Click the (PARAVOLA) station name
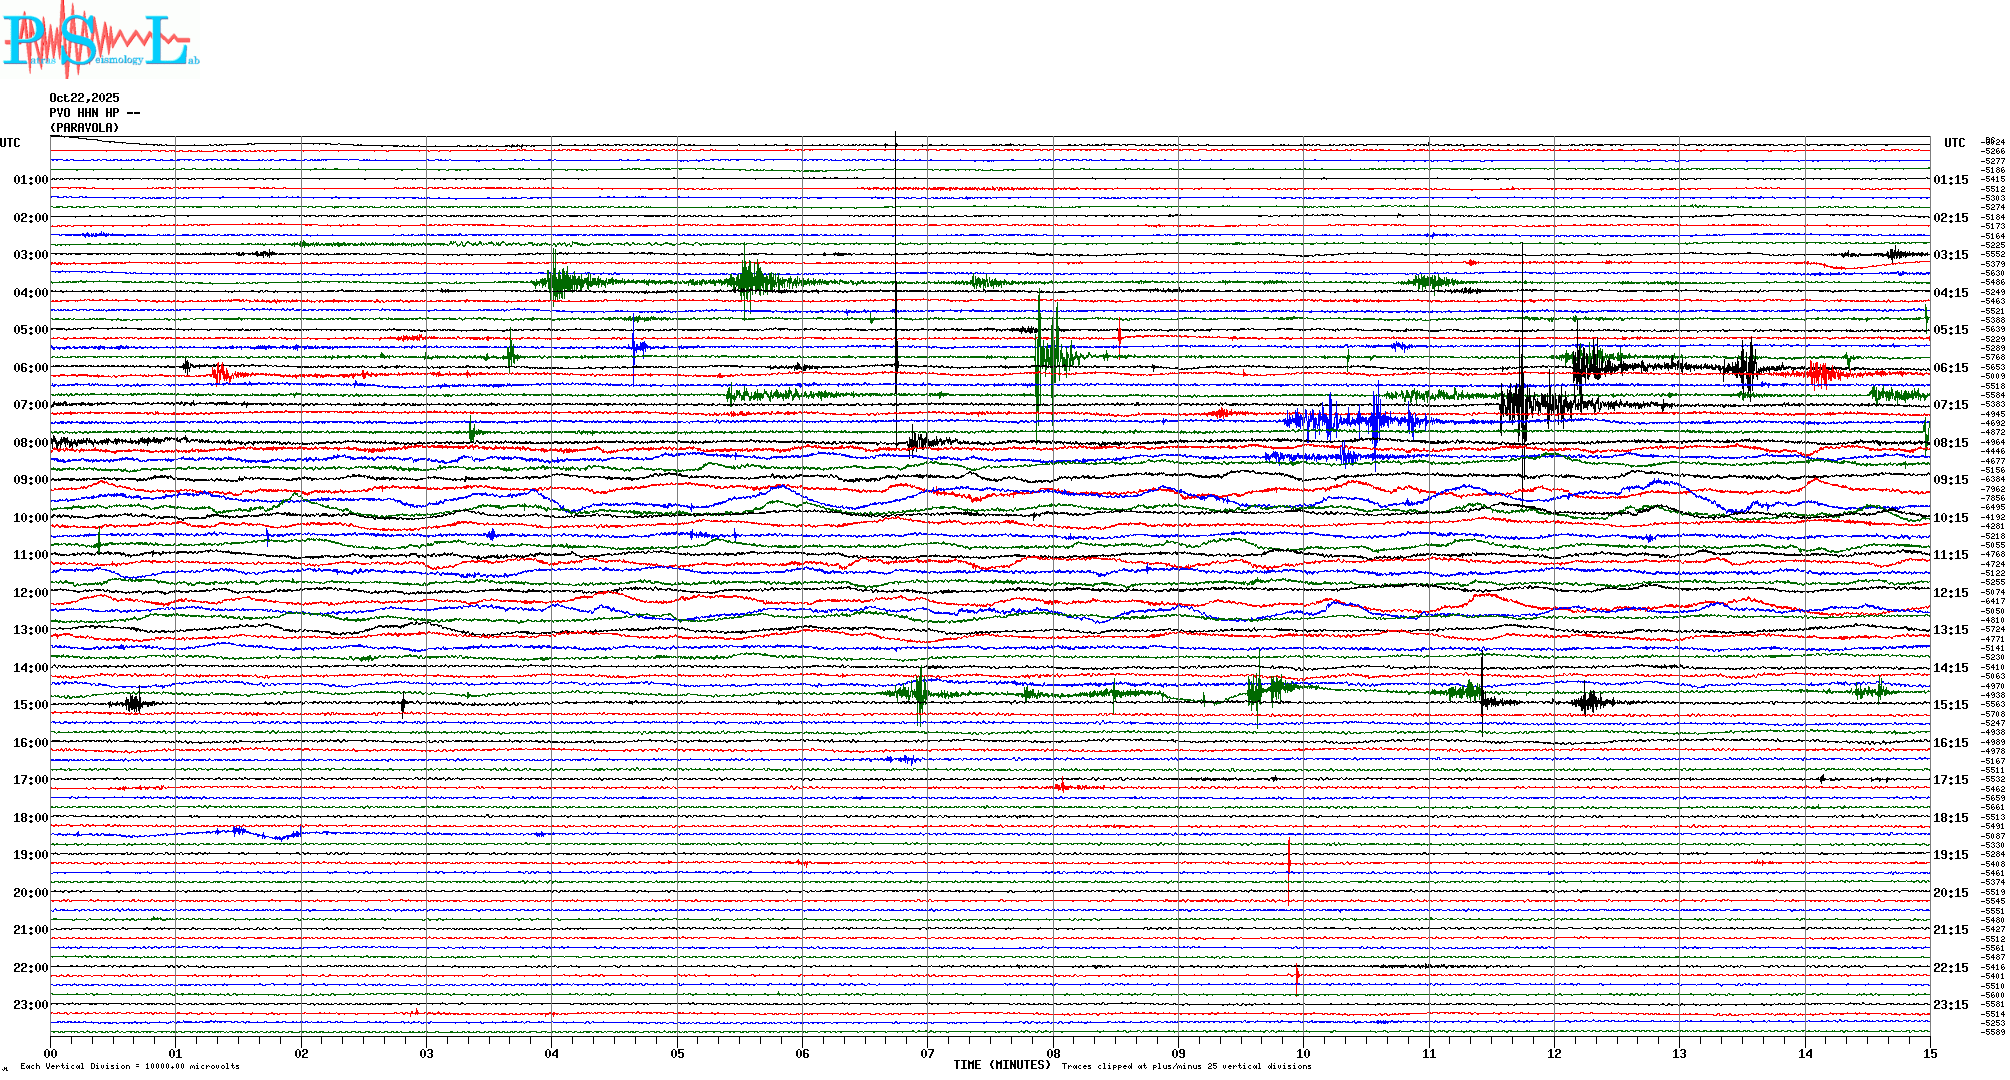Screen dimensions: 2010x1080 click(x=84, y=128)
